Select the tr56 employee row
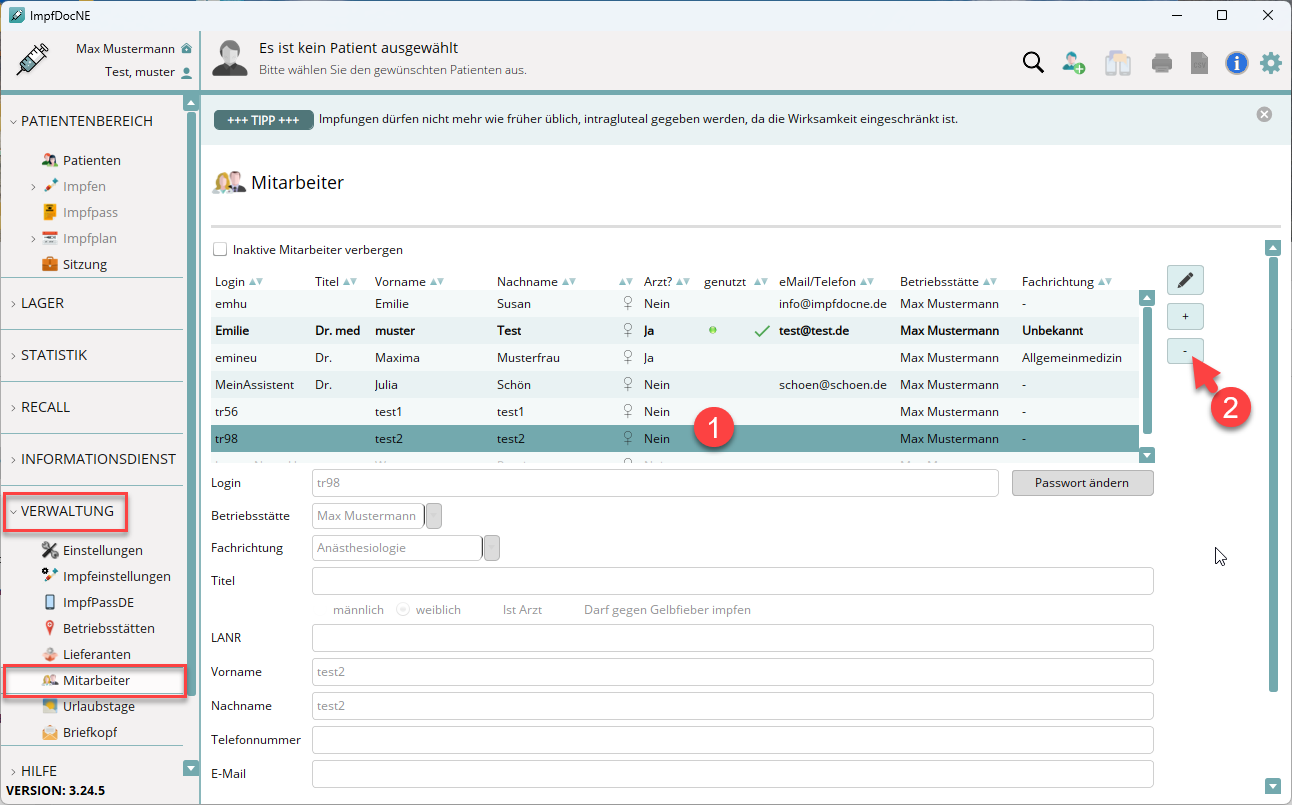The image size is (1292, 805). click(x=675, y=411)
